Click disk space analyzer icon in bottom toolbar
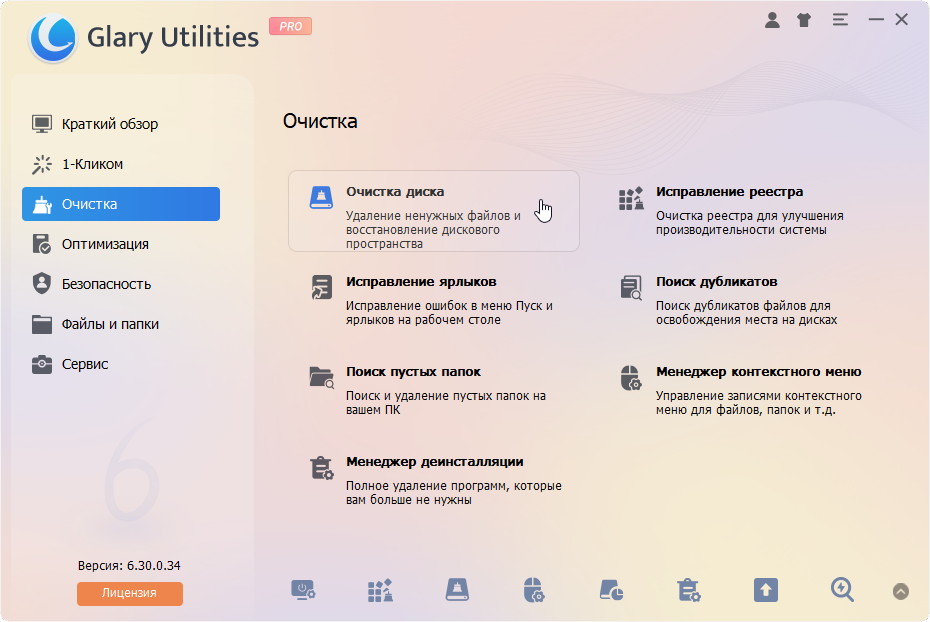The image size is (930, 622). 611,591
